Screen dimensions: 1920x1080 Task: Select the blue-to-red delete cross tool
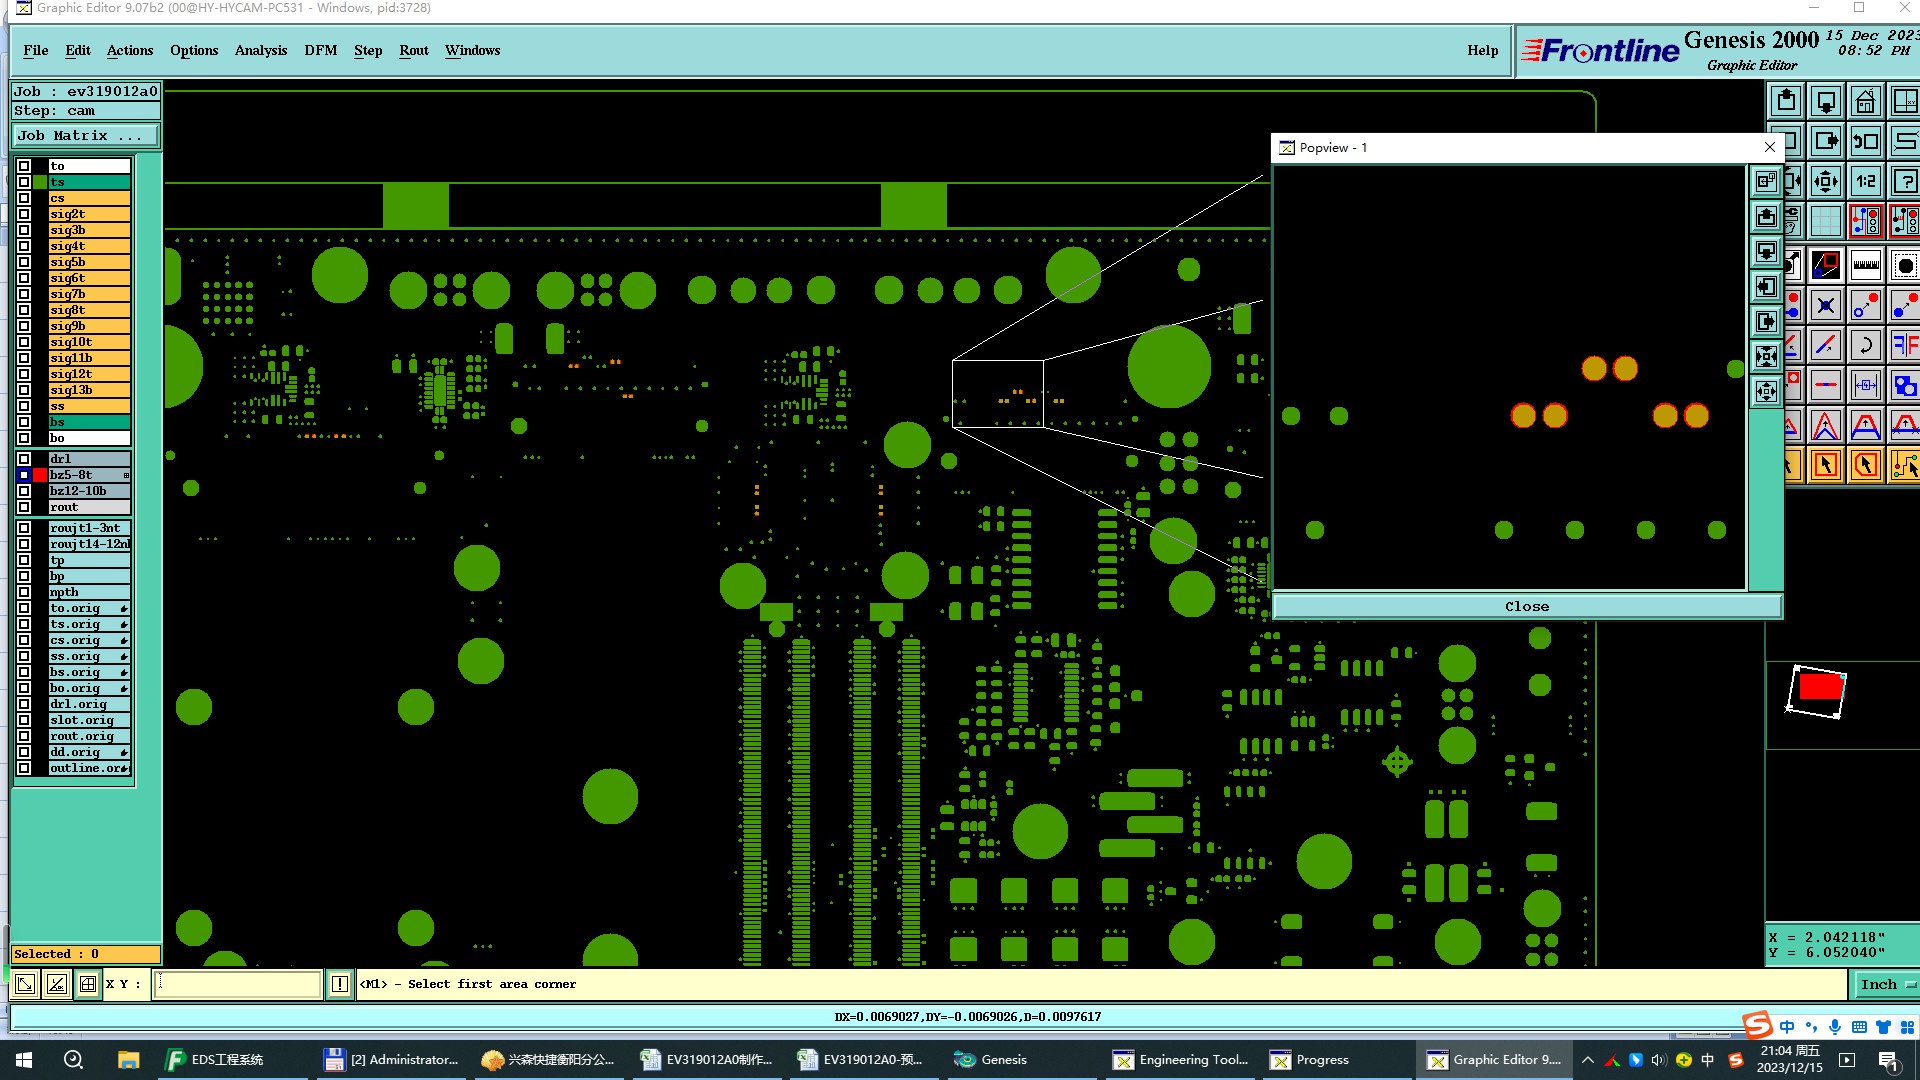click(x=1825, y=305)
